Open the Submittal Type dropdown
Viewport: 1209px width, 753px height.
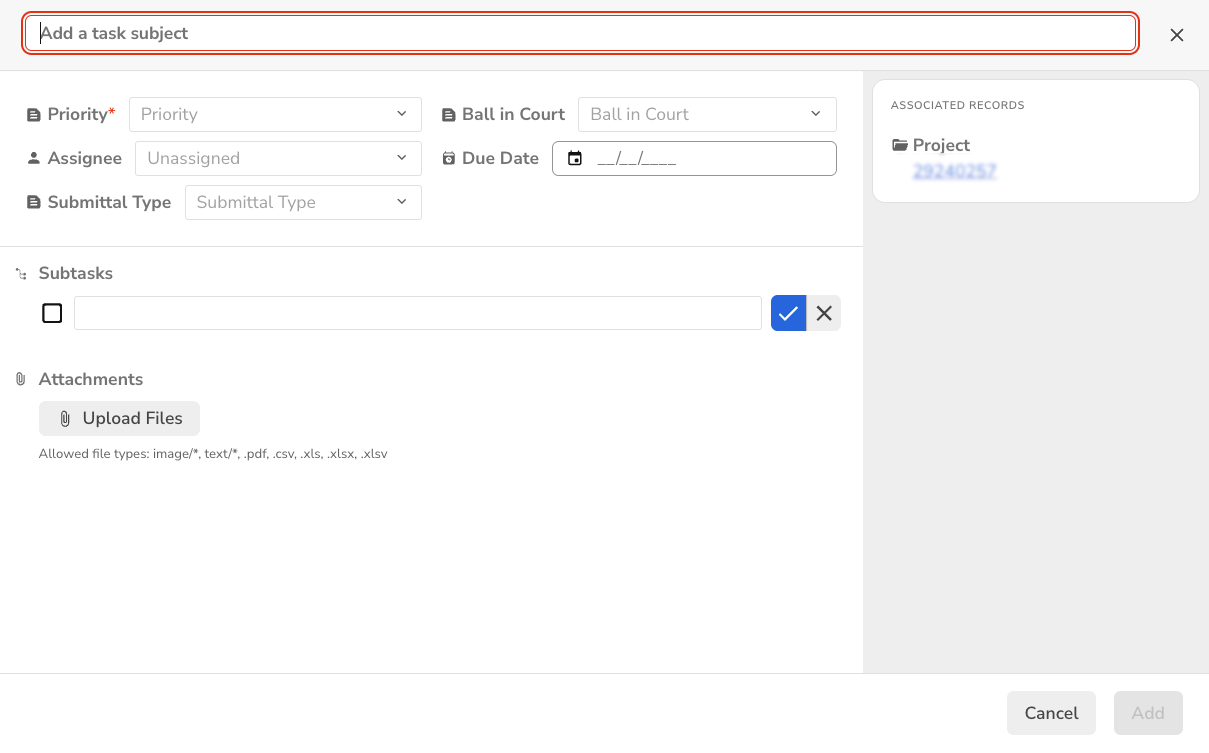click(303, 202)
